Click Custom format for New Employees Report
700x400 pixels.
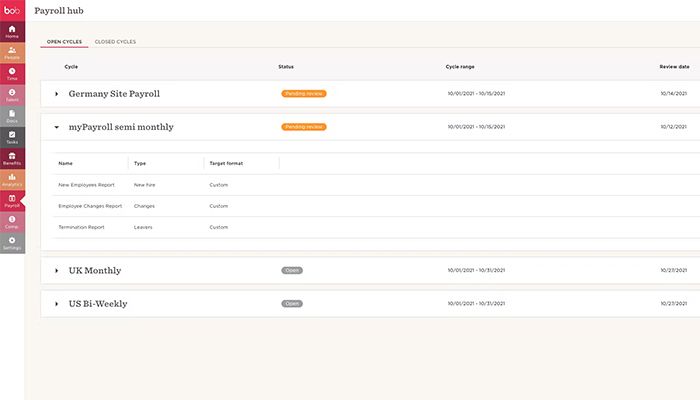pyautogui.click(x=218, y=185)
